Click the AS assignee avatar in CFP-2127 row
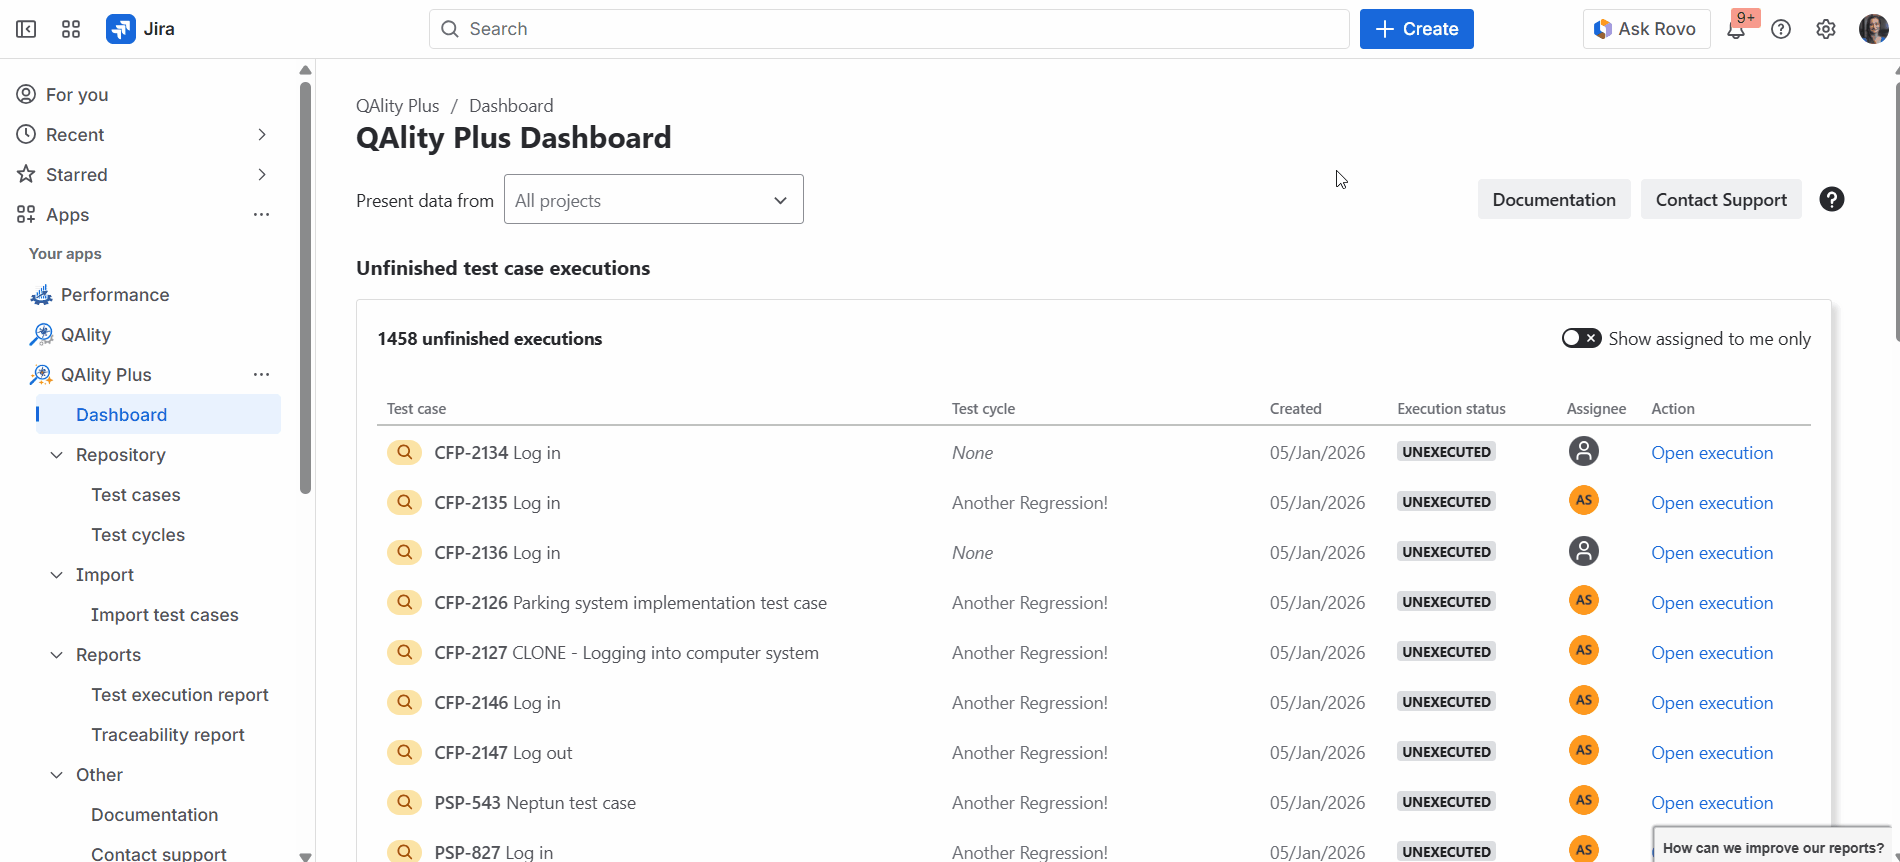This screenshot has width=1900, height=862. coord(1583,650)
